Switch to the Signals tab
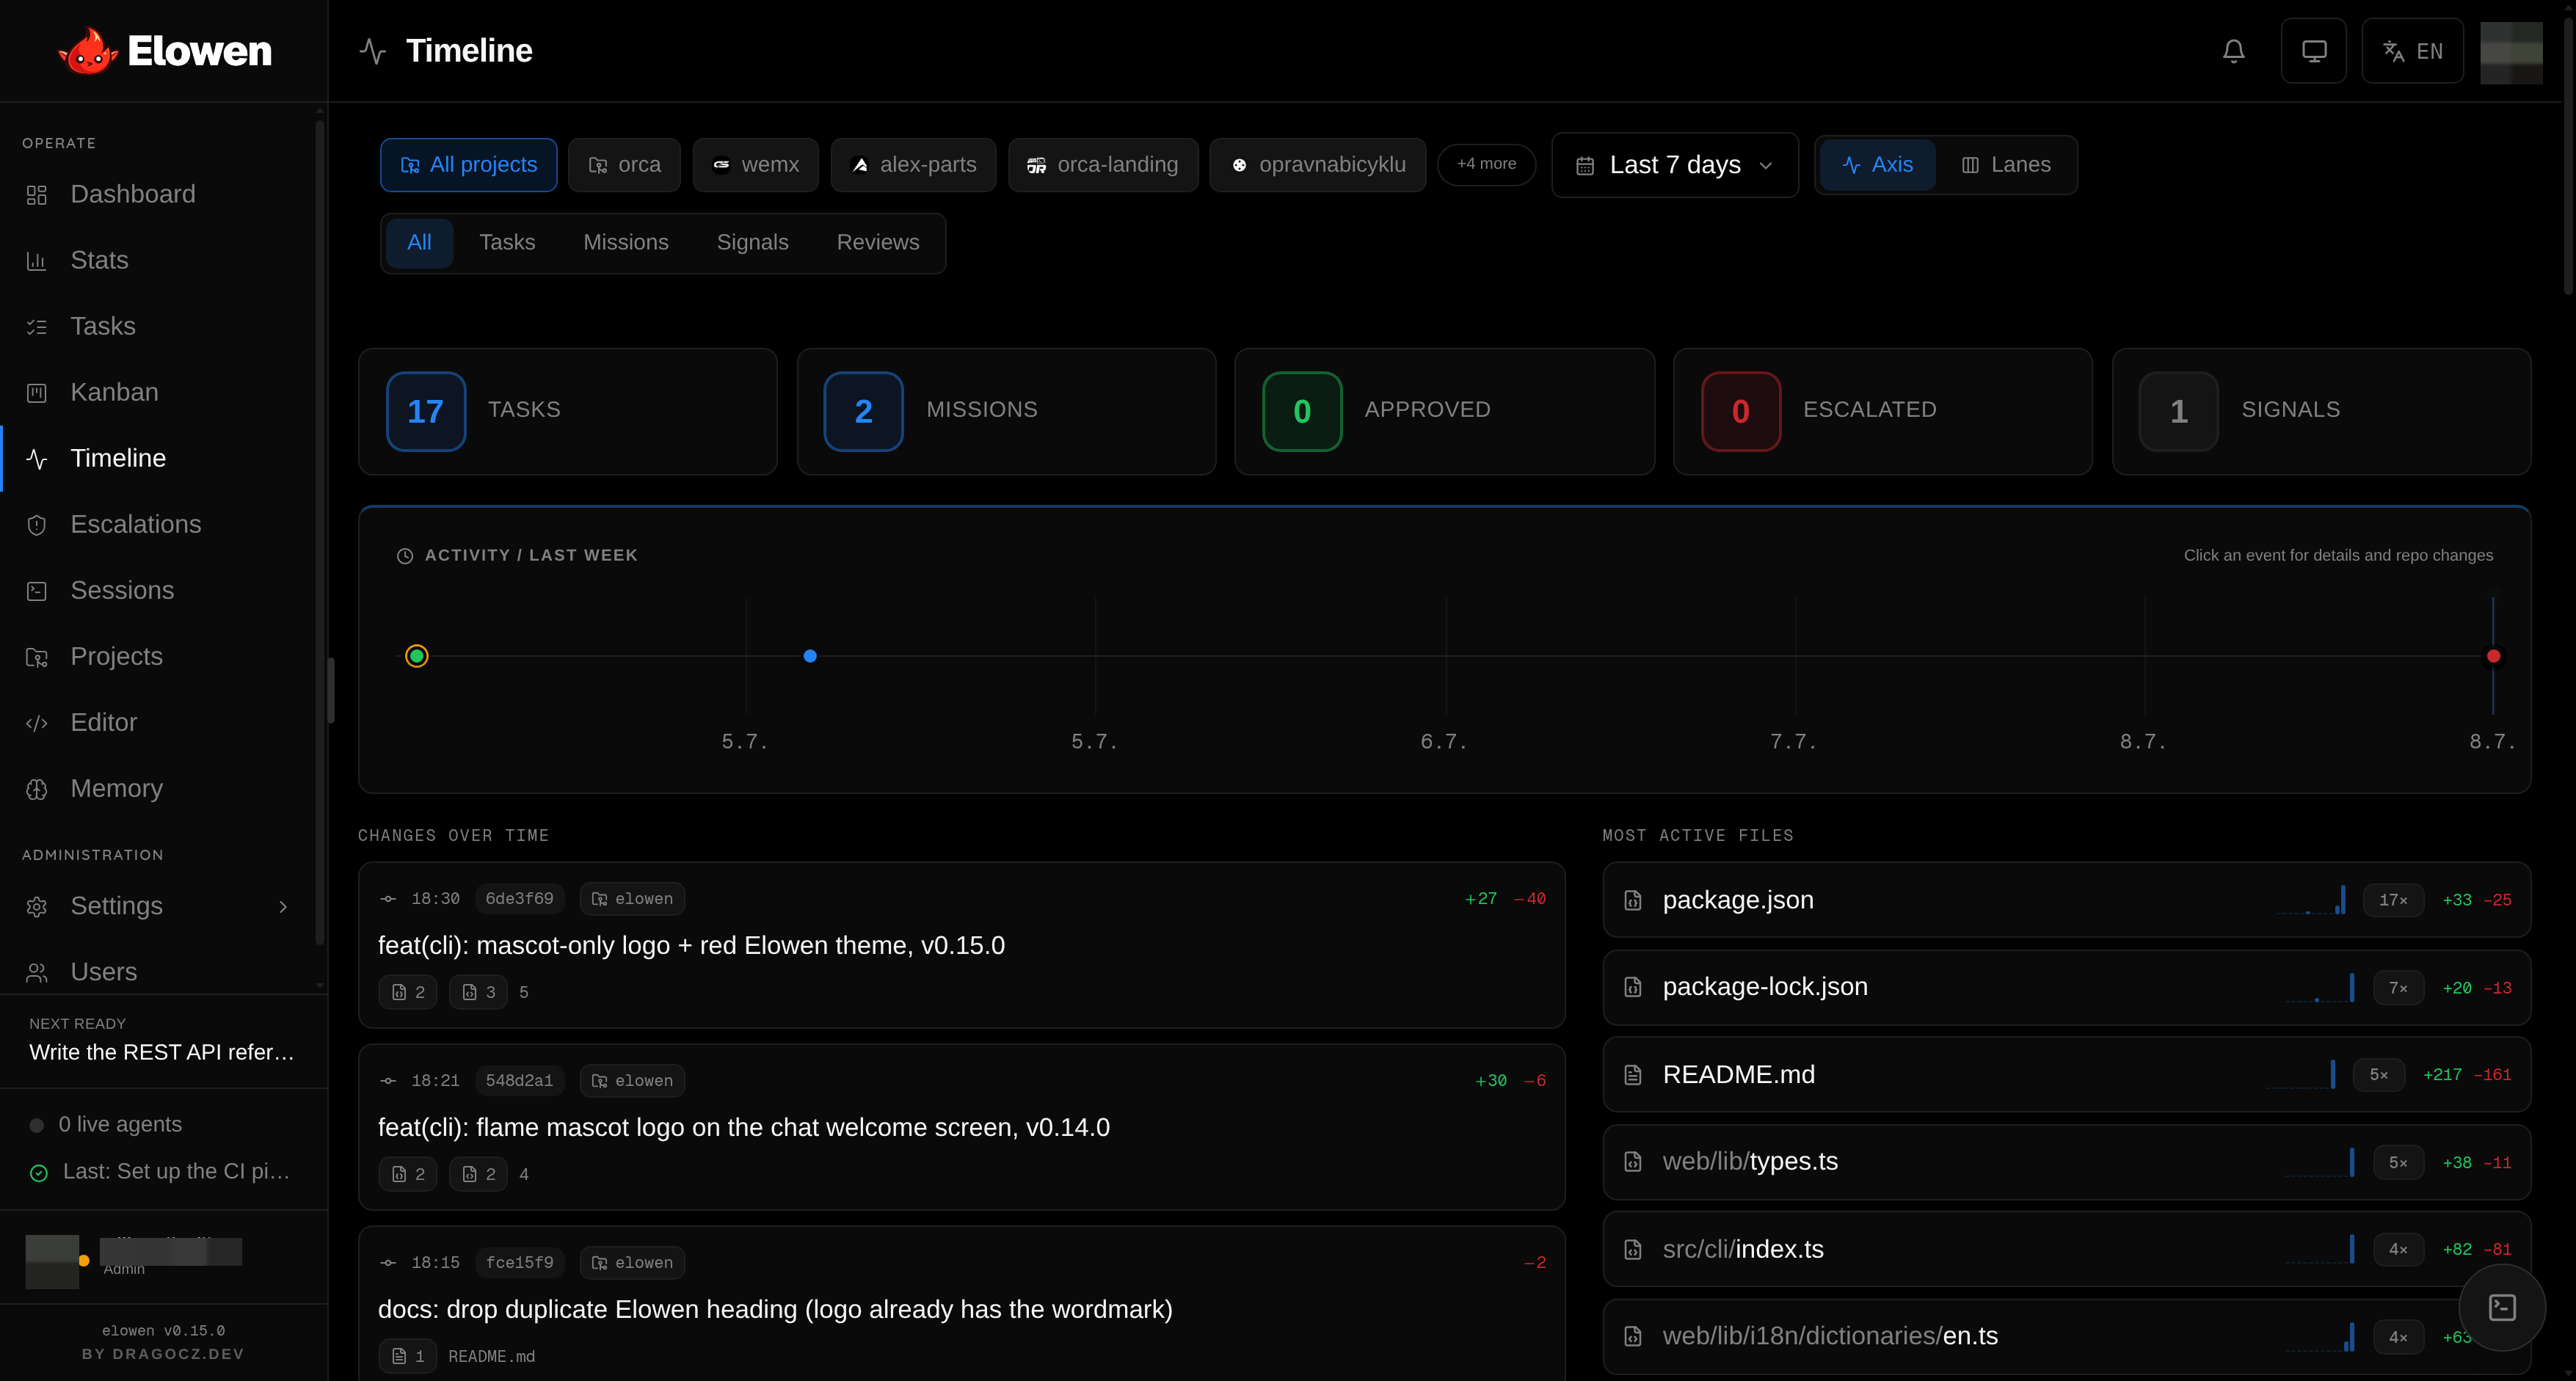The width and height of the screenshot is (2576, 1381). (x=752, y=243)
